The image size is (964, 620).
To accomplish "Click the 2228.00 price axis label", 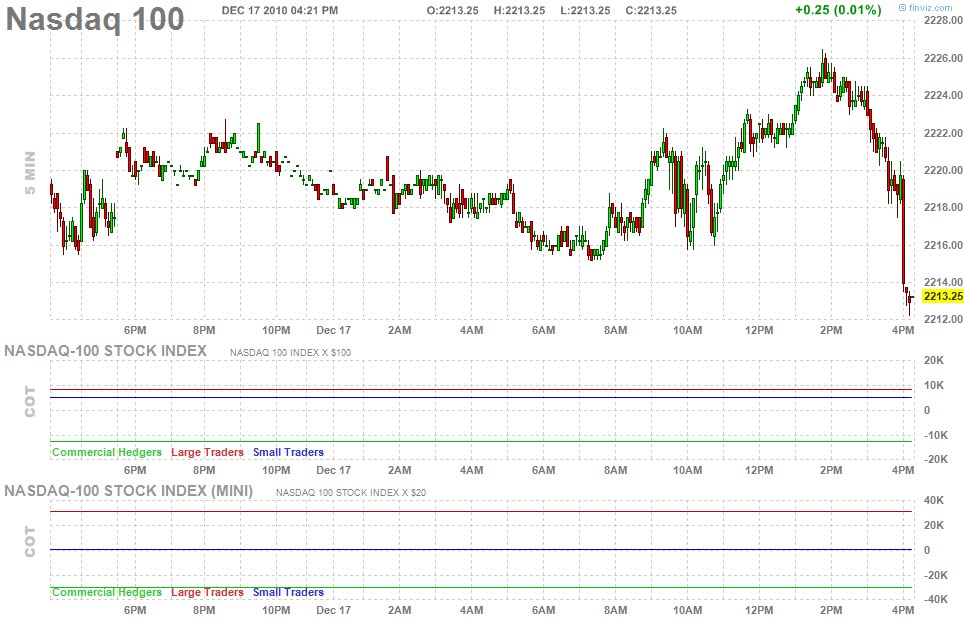I will [x=943, y=20].
